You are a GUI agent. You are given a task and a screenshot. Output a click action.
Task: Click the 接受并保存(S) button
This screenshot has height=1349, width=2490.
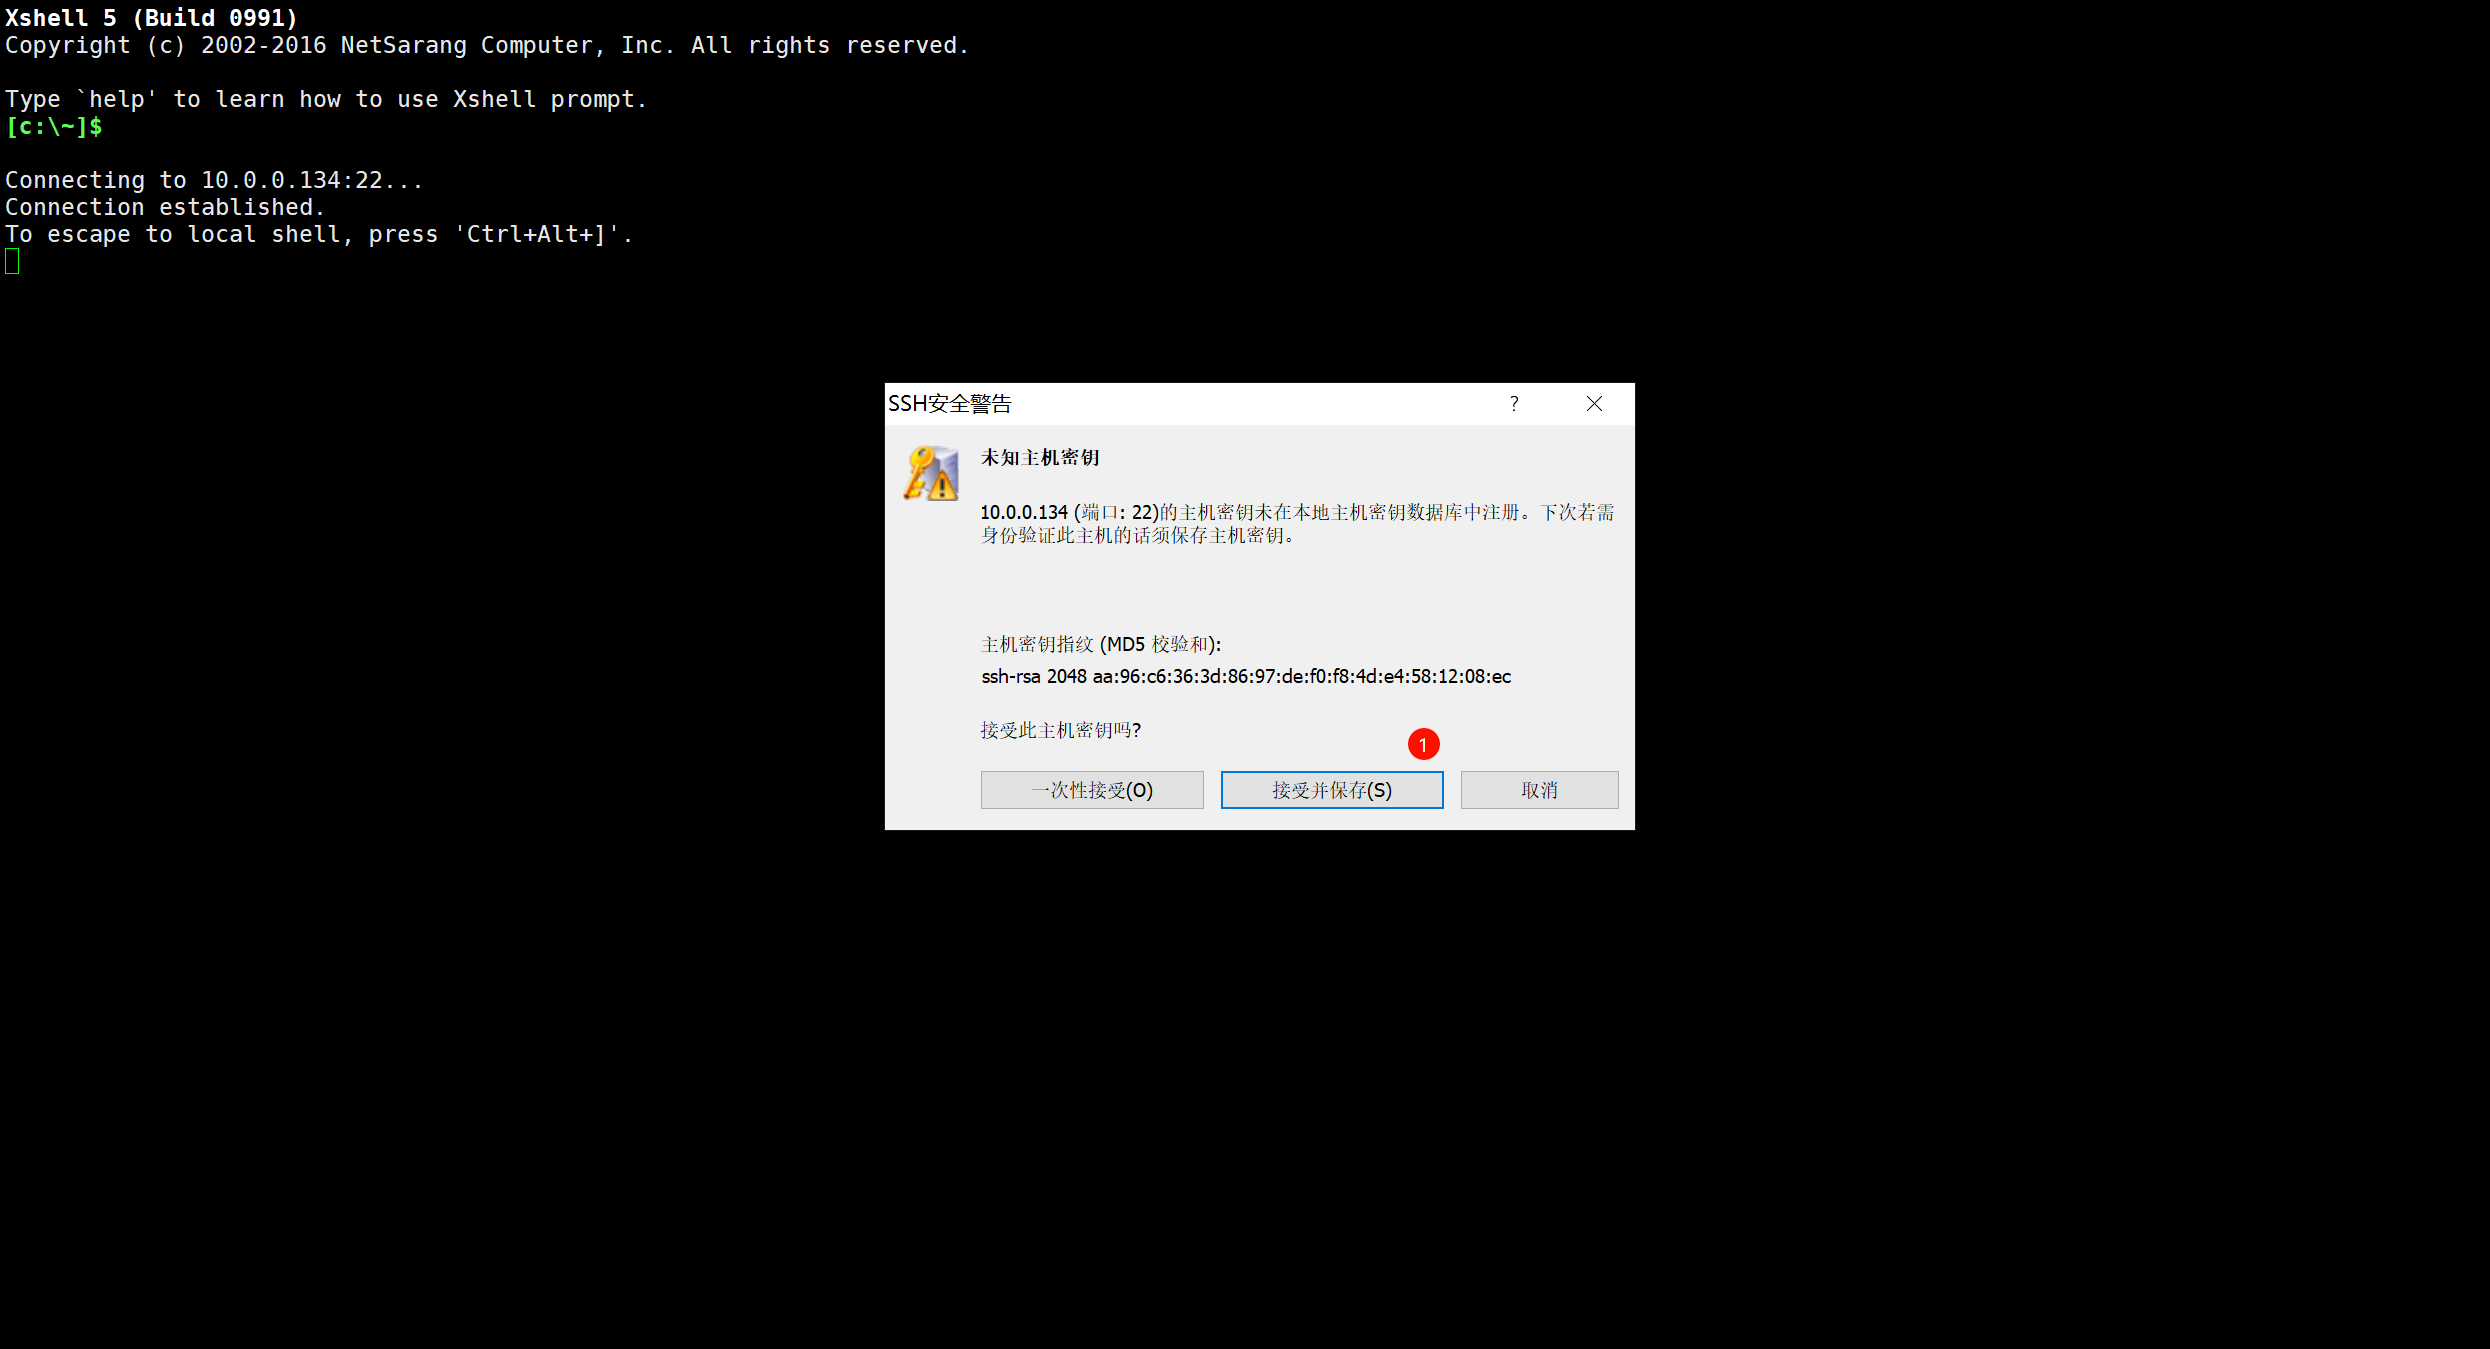click(1331, 790)
